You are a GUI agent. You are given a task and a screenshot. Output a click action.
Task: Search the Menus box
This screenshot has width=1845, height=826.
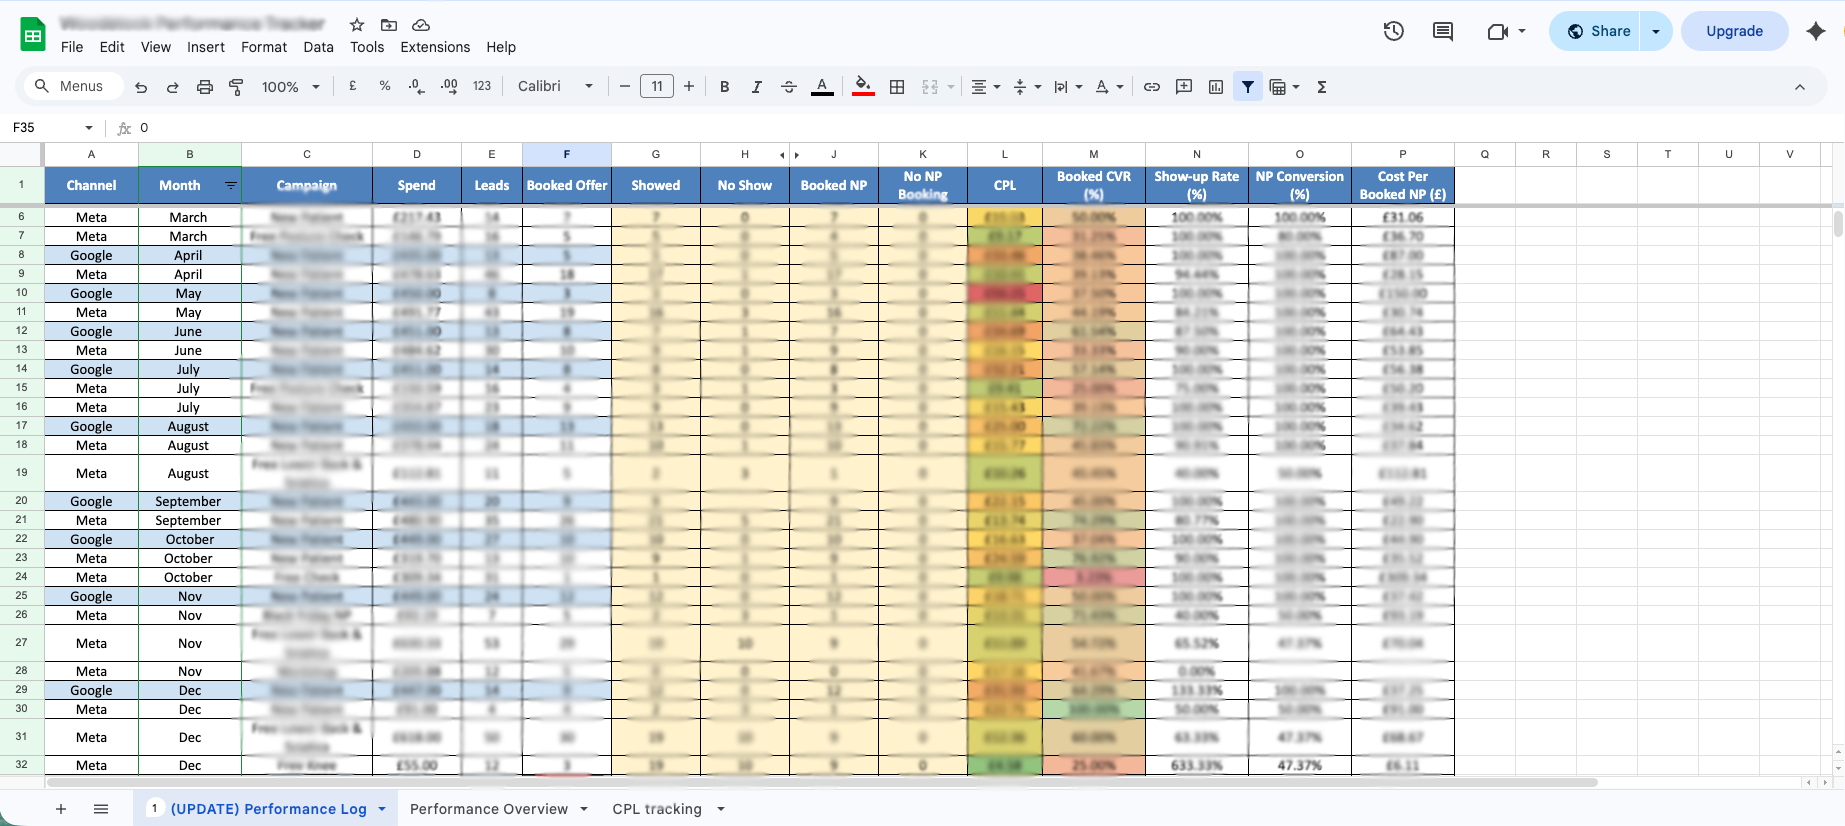(x=74, y=87)
